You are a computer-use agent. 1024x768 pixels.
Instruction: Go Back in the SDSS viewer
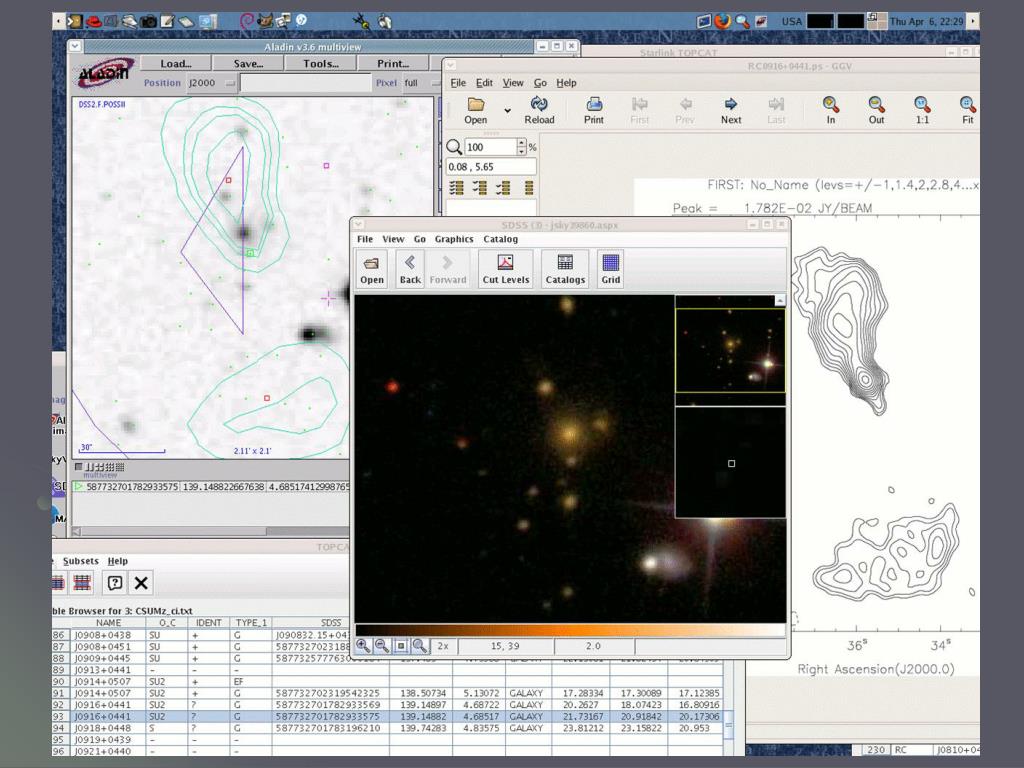pyautogui.click(x=410, y=269)
